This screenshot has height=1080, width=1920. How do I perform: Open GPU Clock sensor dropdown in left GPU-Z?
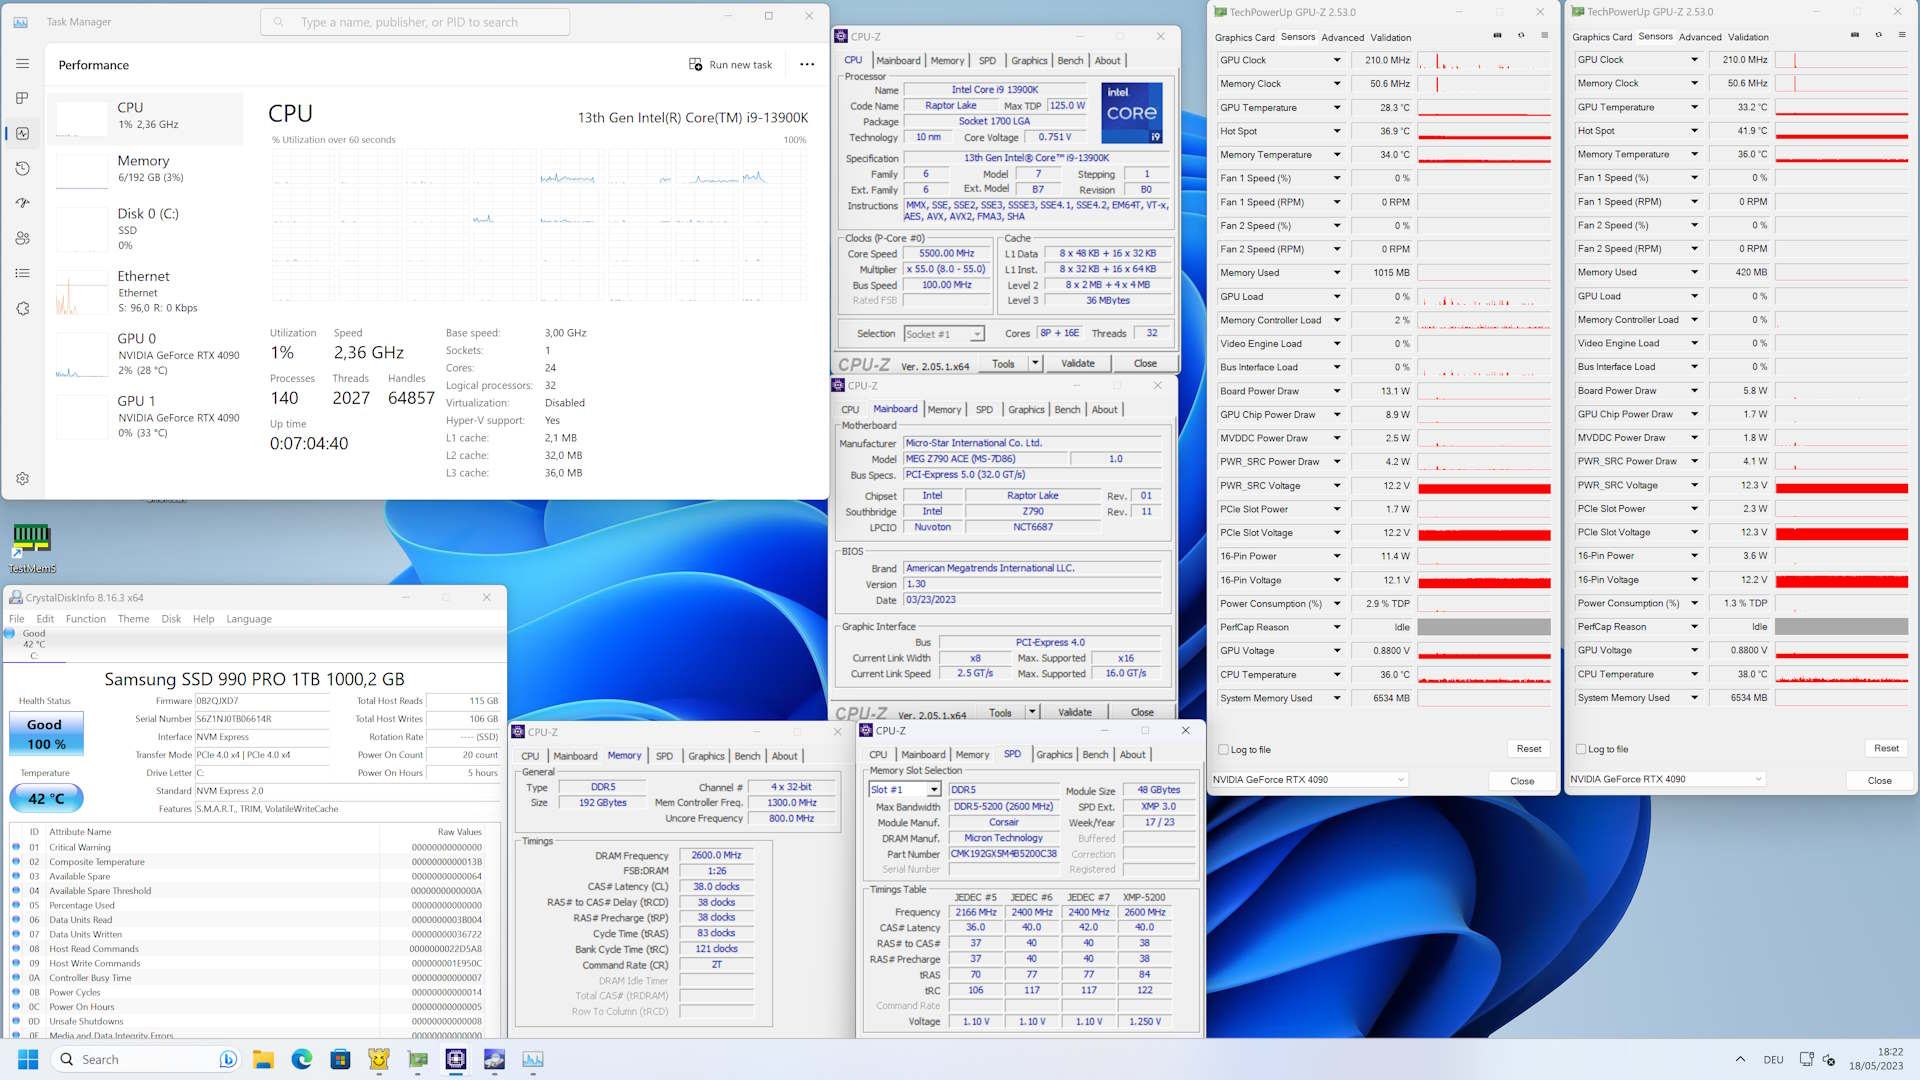coord(1337,60)
